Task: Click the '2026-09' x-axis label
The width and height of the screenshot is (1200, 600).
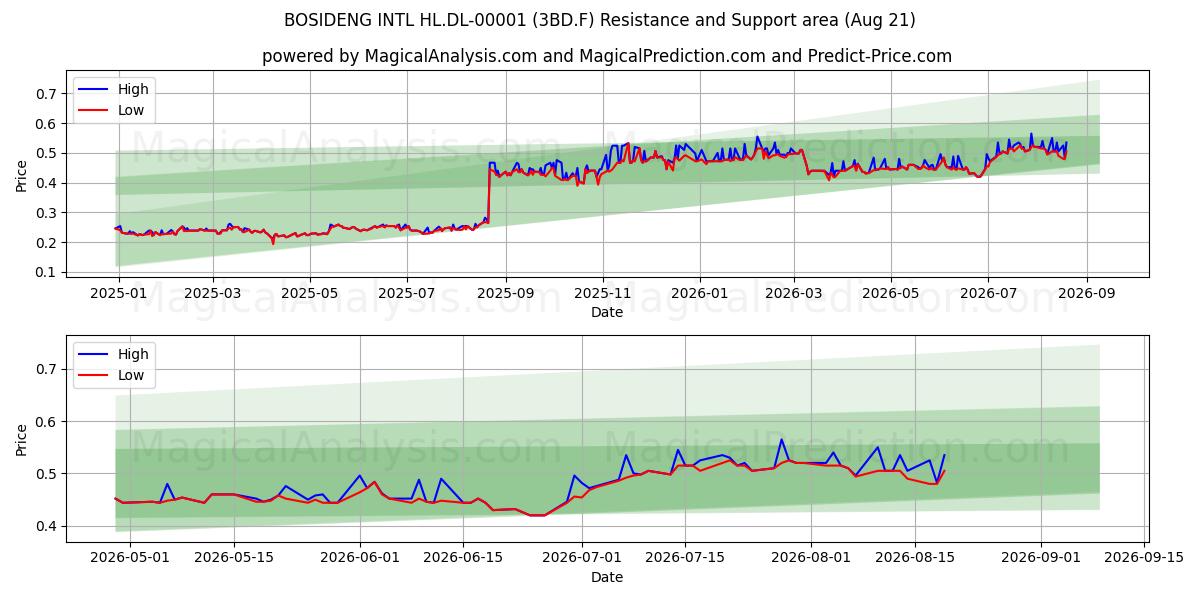Action: point(1085,294)
